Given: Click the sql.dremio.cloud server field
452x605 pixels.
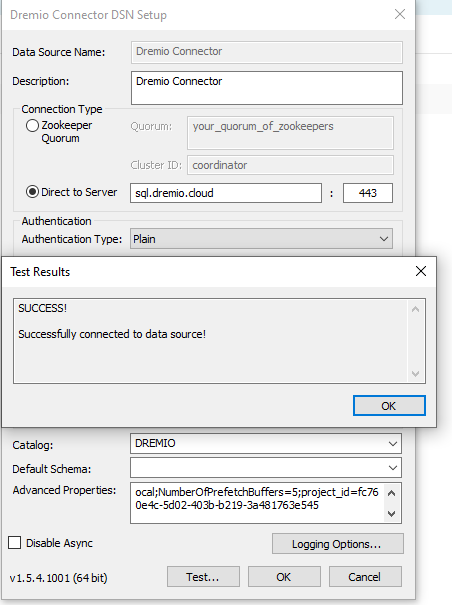Looking at the screenshot, I should [x=226, y=193].
